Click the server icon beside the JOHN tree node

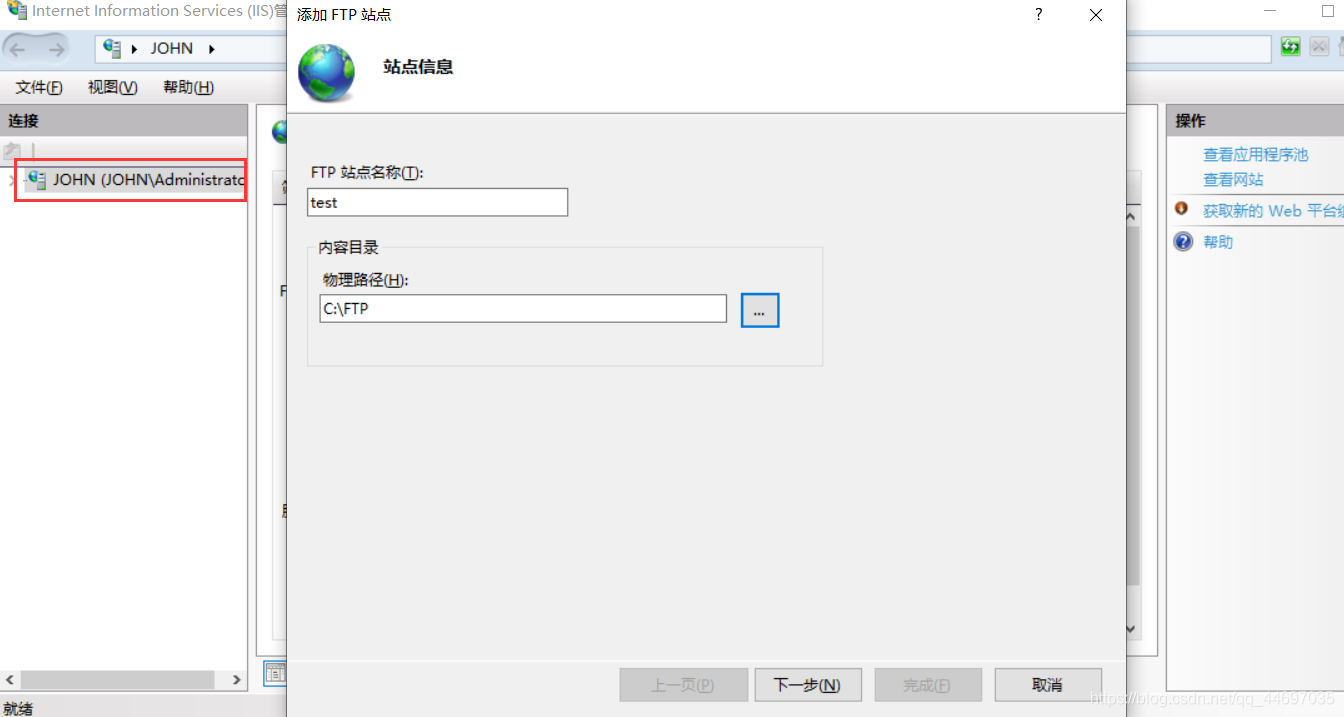click(x=37, y=180)
